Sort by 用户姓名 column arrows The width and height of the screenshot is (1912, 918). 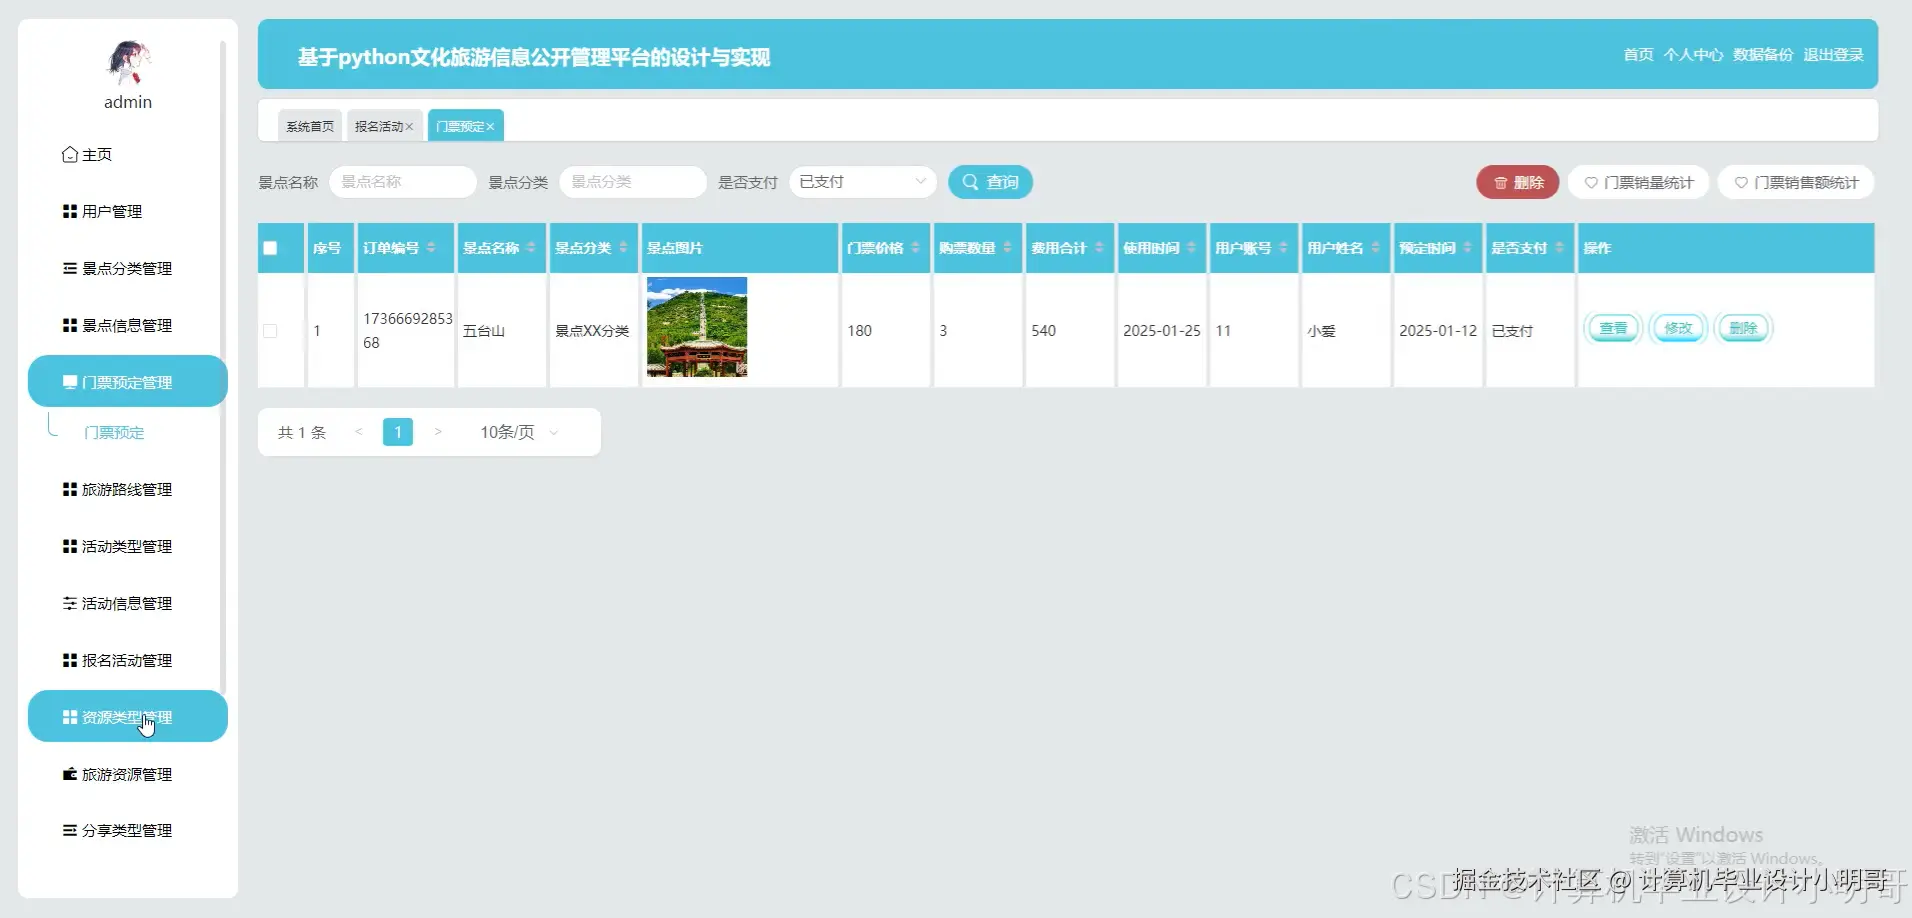click(1375, 248)
